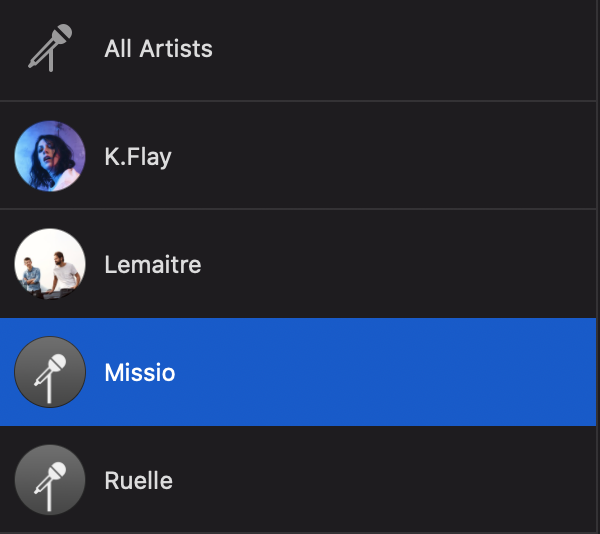
Task: Click empty space in the Ruelle row
Action: click(x=400, y=481)
